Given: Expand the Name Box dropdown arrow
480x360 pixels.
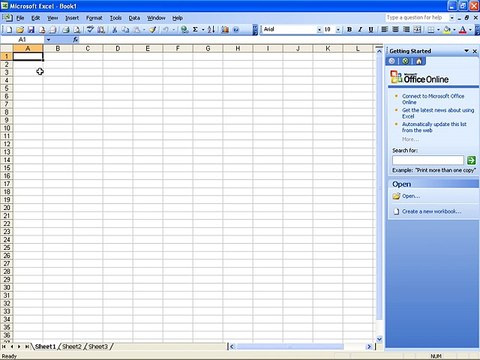Looking at the screenshot, I should tap(48, 40).
